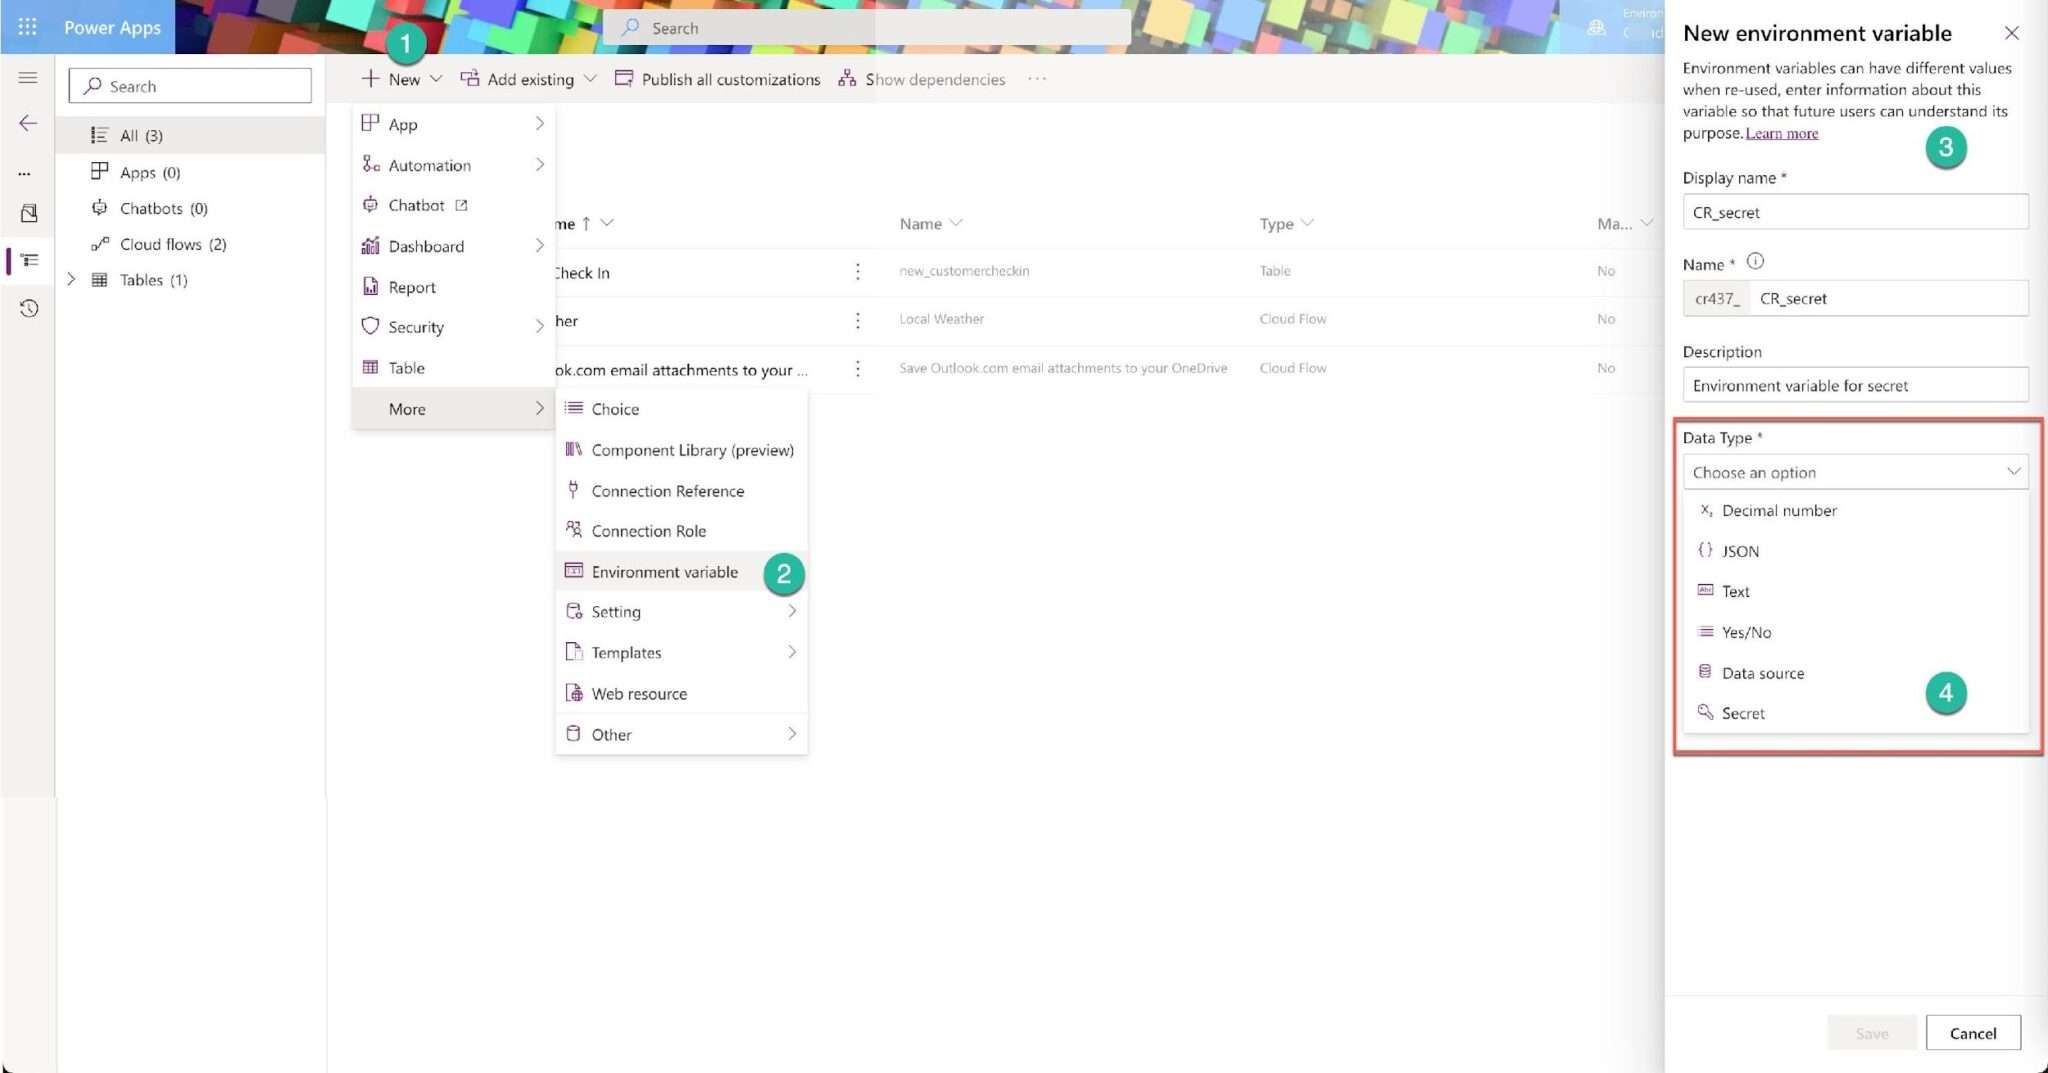Open the Managed column header dropdown
This screenshot has width=2048, height=1073.
(x=1624, y=223)
